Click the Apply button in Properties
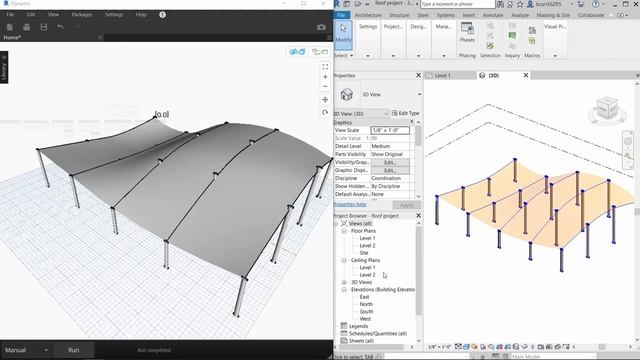Viewport: 640px width, 360px height. tap(407, 205)
